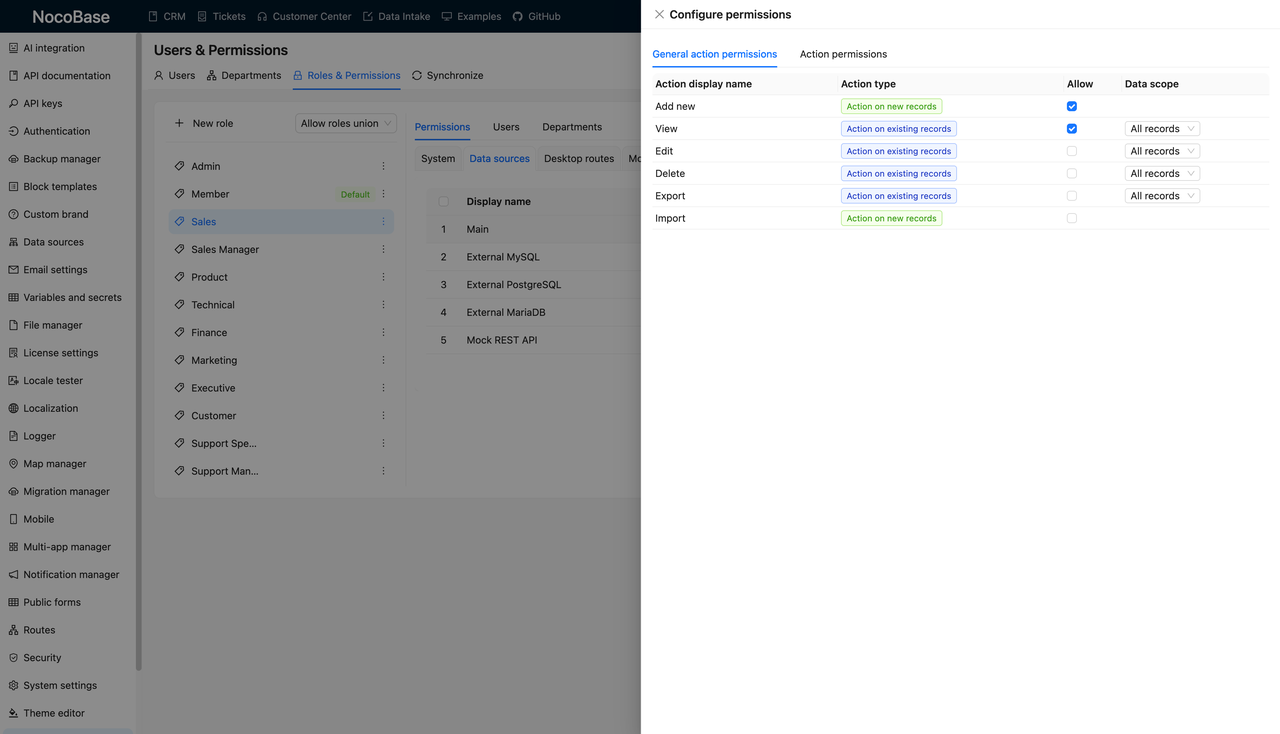Open GitHub link in top bar
The image size is (1280, 734).
click(536, 16)
